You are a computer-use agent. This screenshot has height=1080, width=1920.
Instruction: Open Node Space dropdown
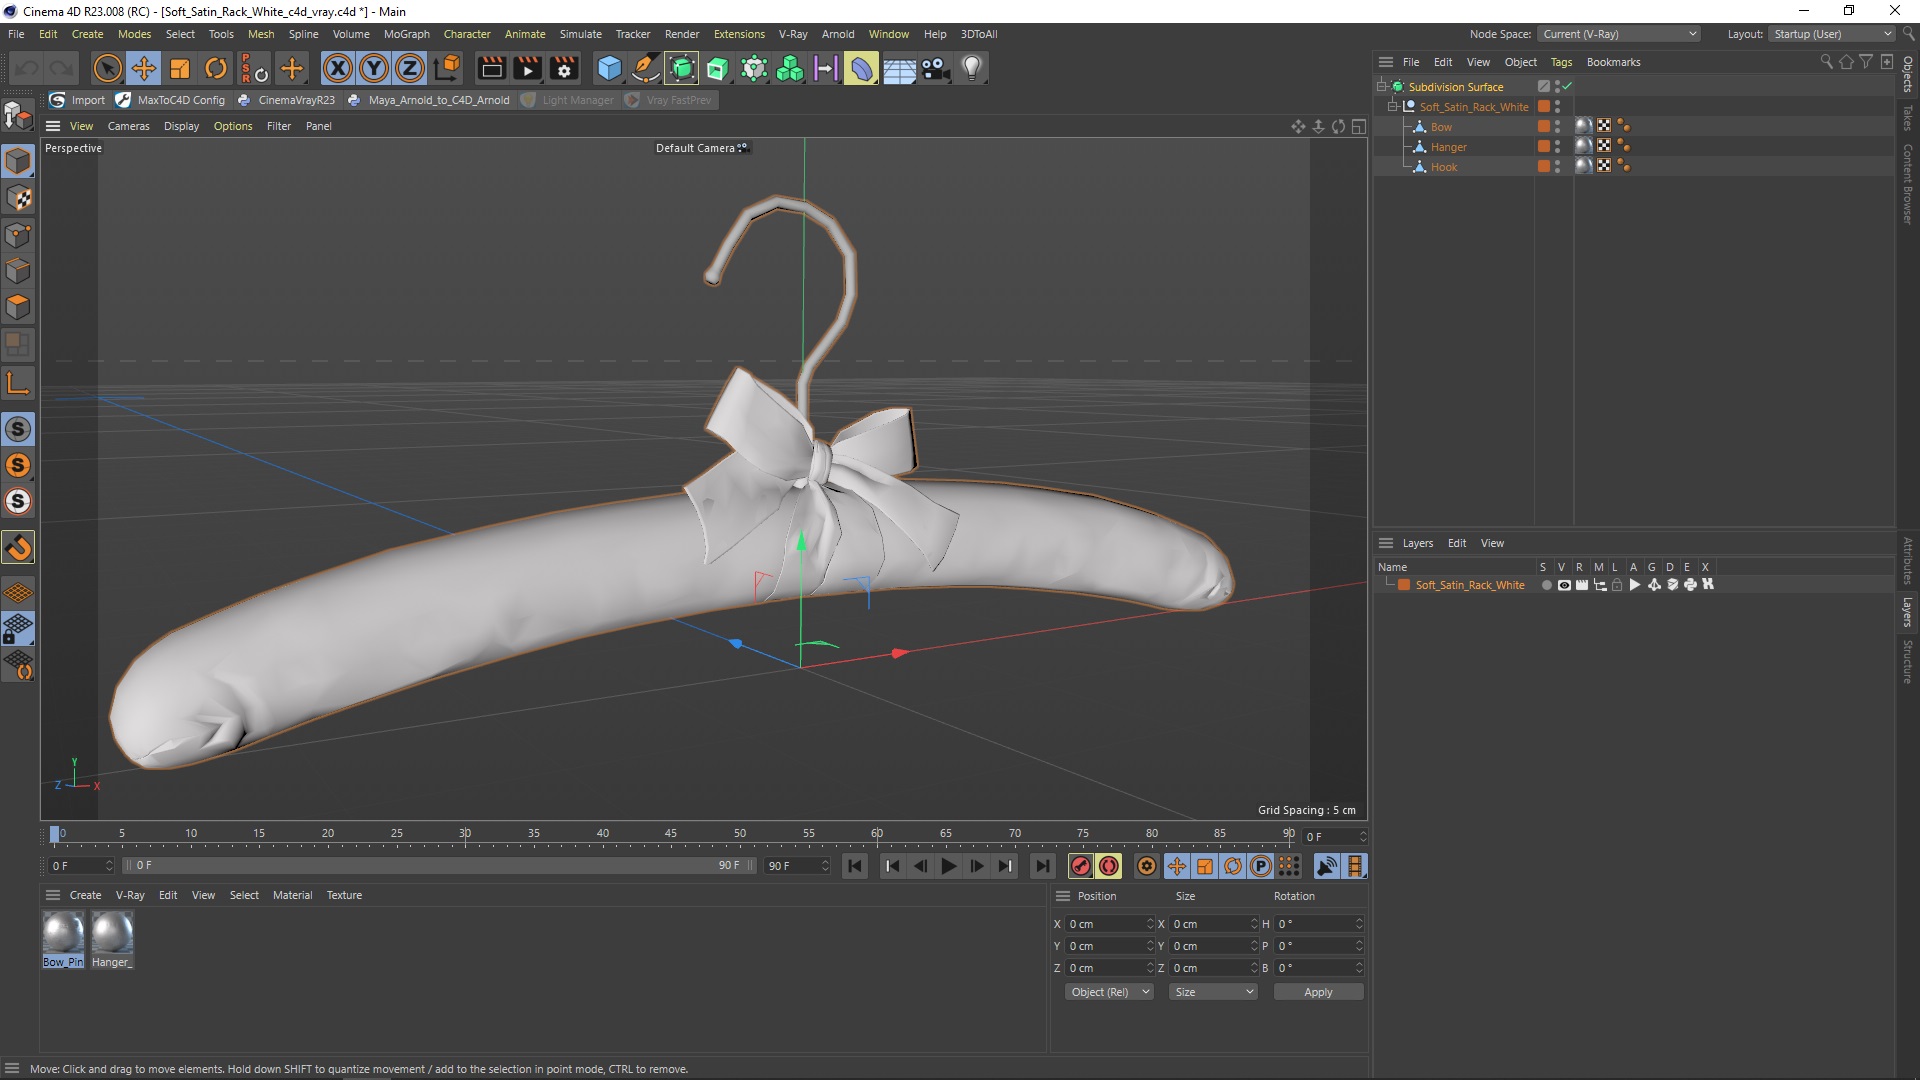pos(1618,34)
